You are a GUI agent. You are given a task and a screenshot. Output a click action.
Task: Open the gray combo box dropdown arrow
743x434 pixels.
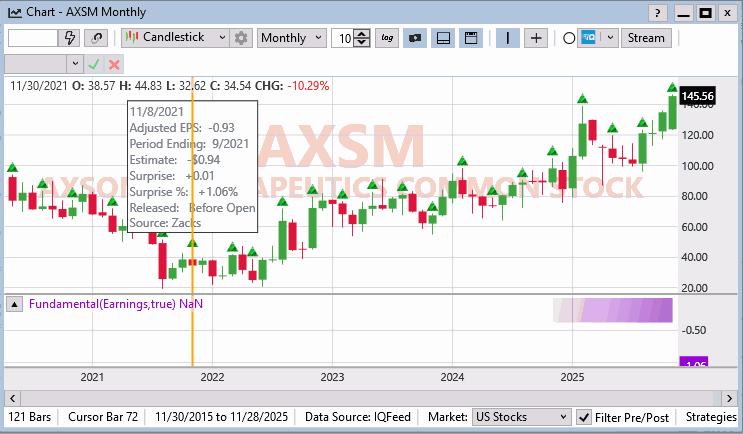point(75,64)
